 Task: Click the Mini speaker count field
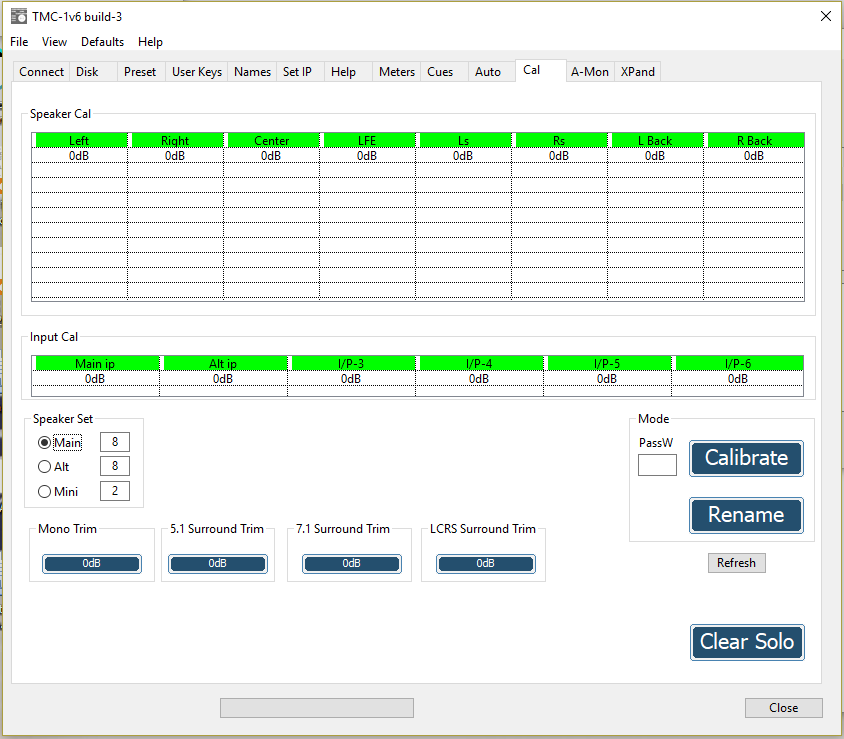115,490
